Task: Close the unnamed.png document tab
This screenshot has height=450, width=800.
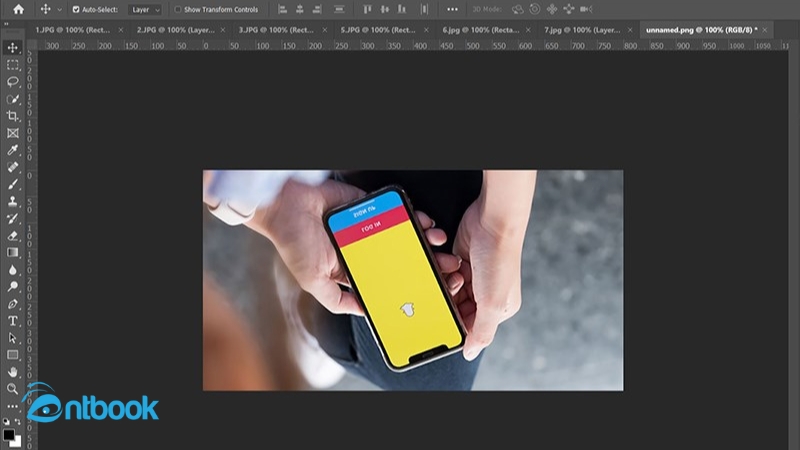Action: [x=764, y=30]
